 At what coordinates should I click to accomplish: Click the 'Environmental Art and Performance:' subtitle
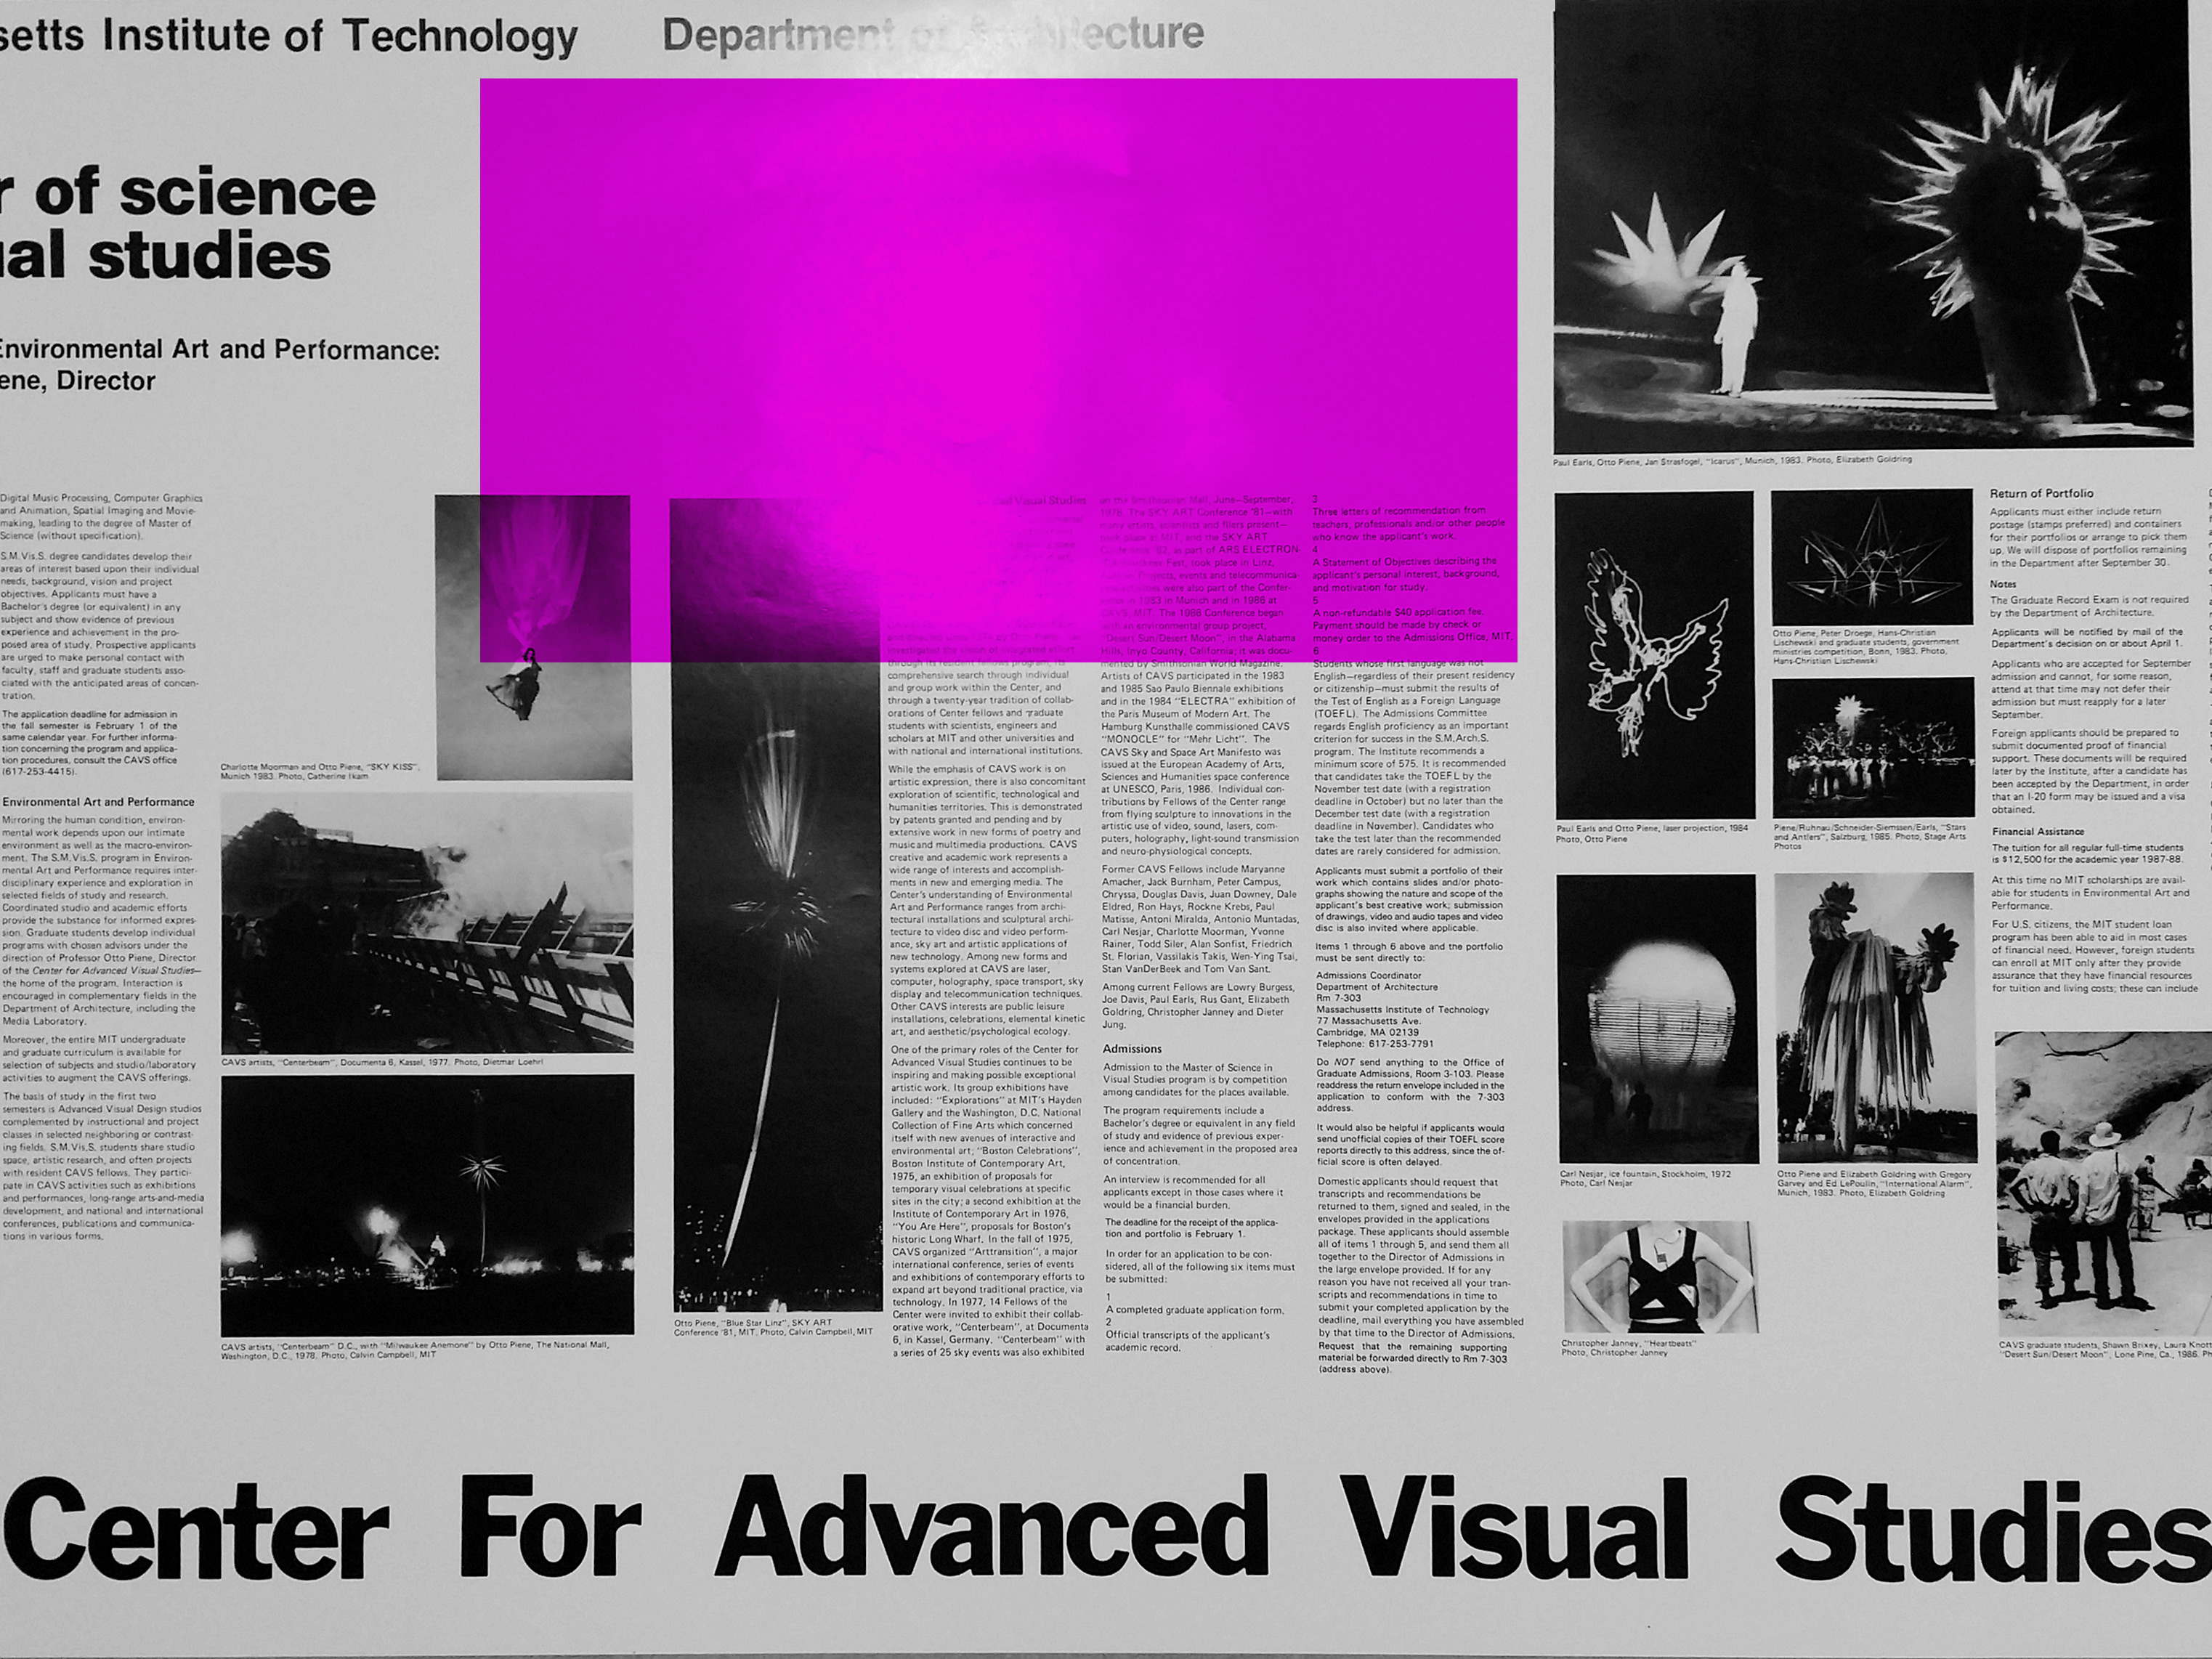point(219,350)
